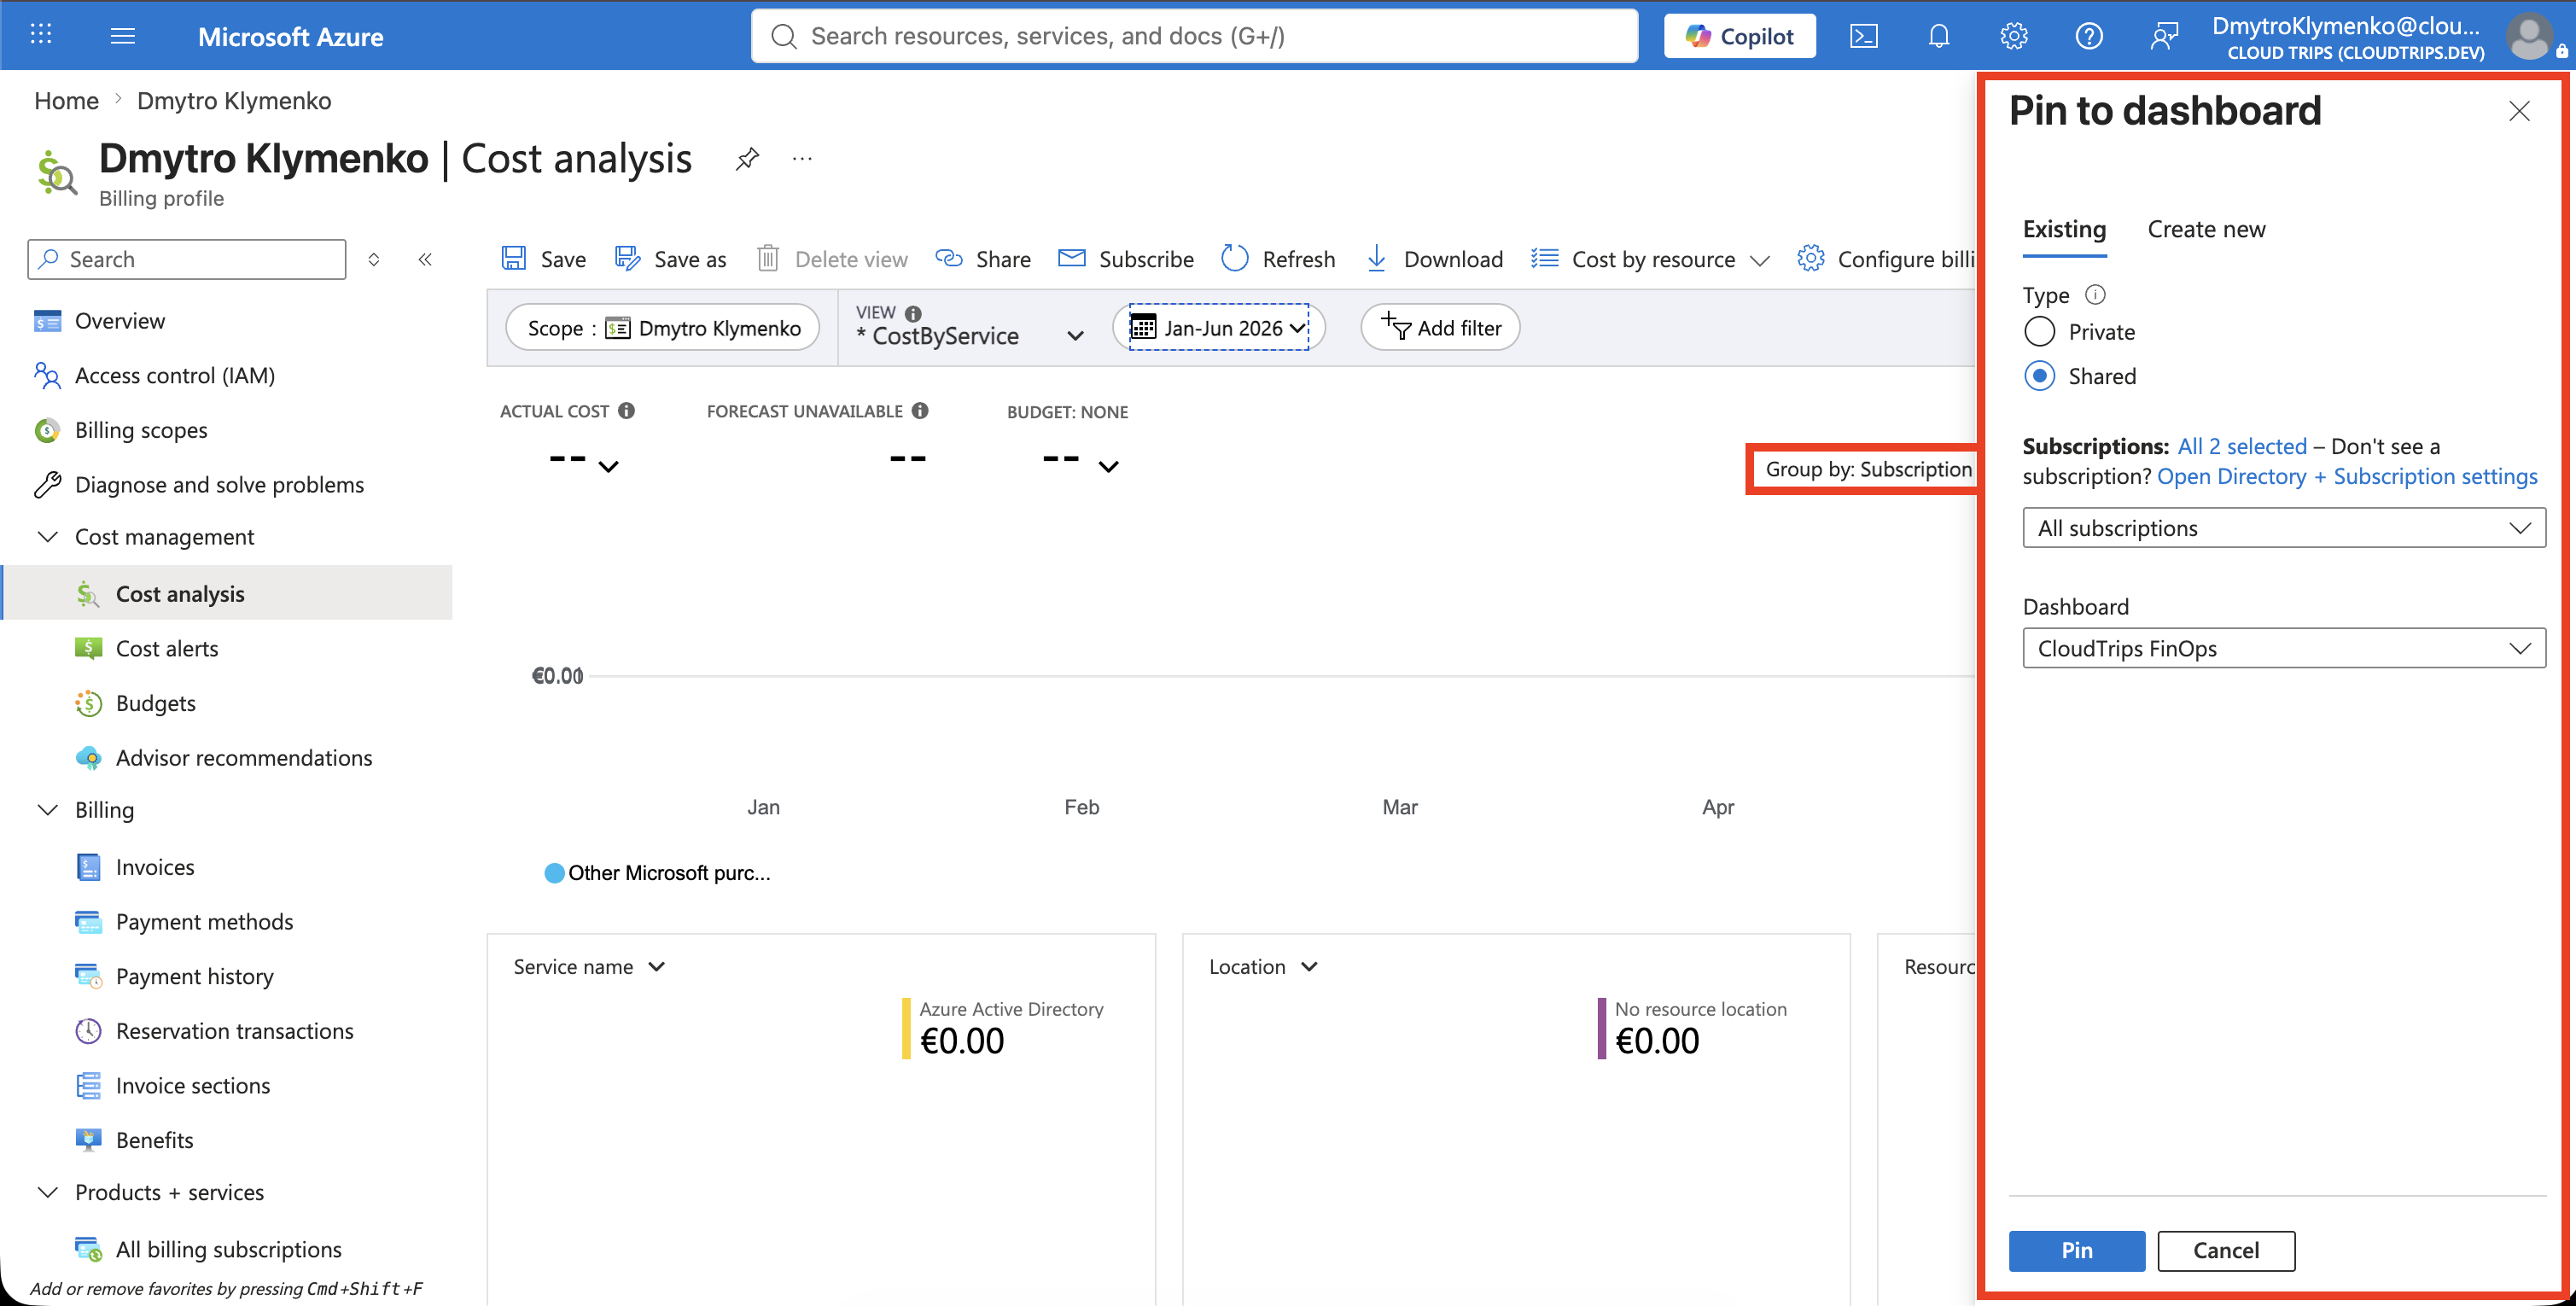The height and width of the screenshot is (1306, 2576).
Task: Open the Jan-Jun 2026 date range picker
Action: (x=1218, y=327)
